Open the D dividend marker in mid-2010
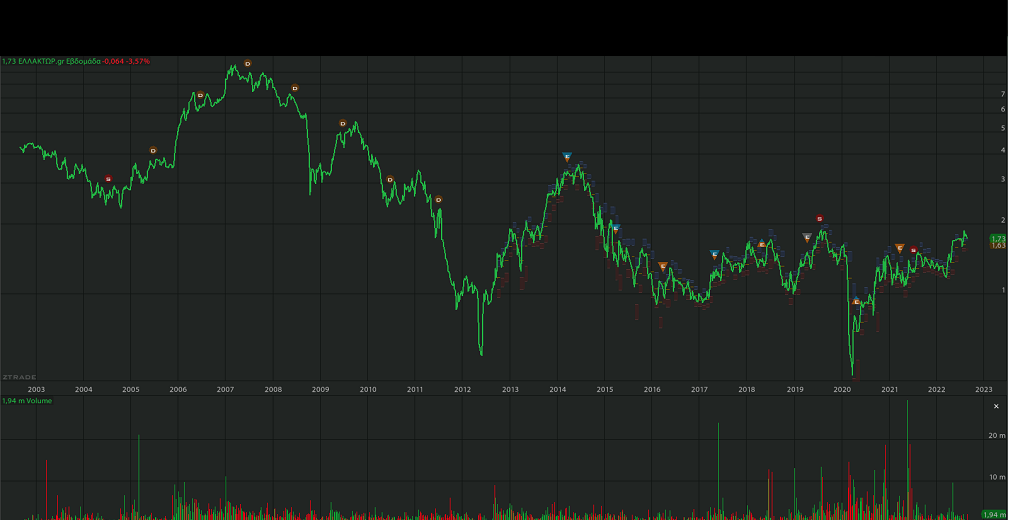Viewport: 1009px width, 520px height. (x=390, y=180)
